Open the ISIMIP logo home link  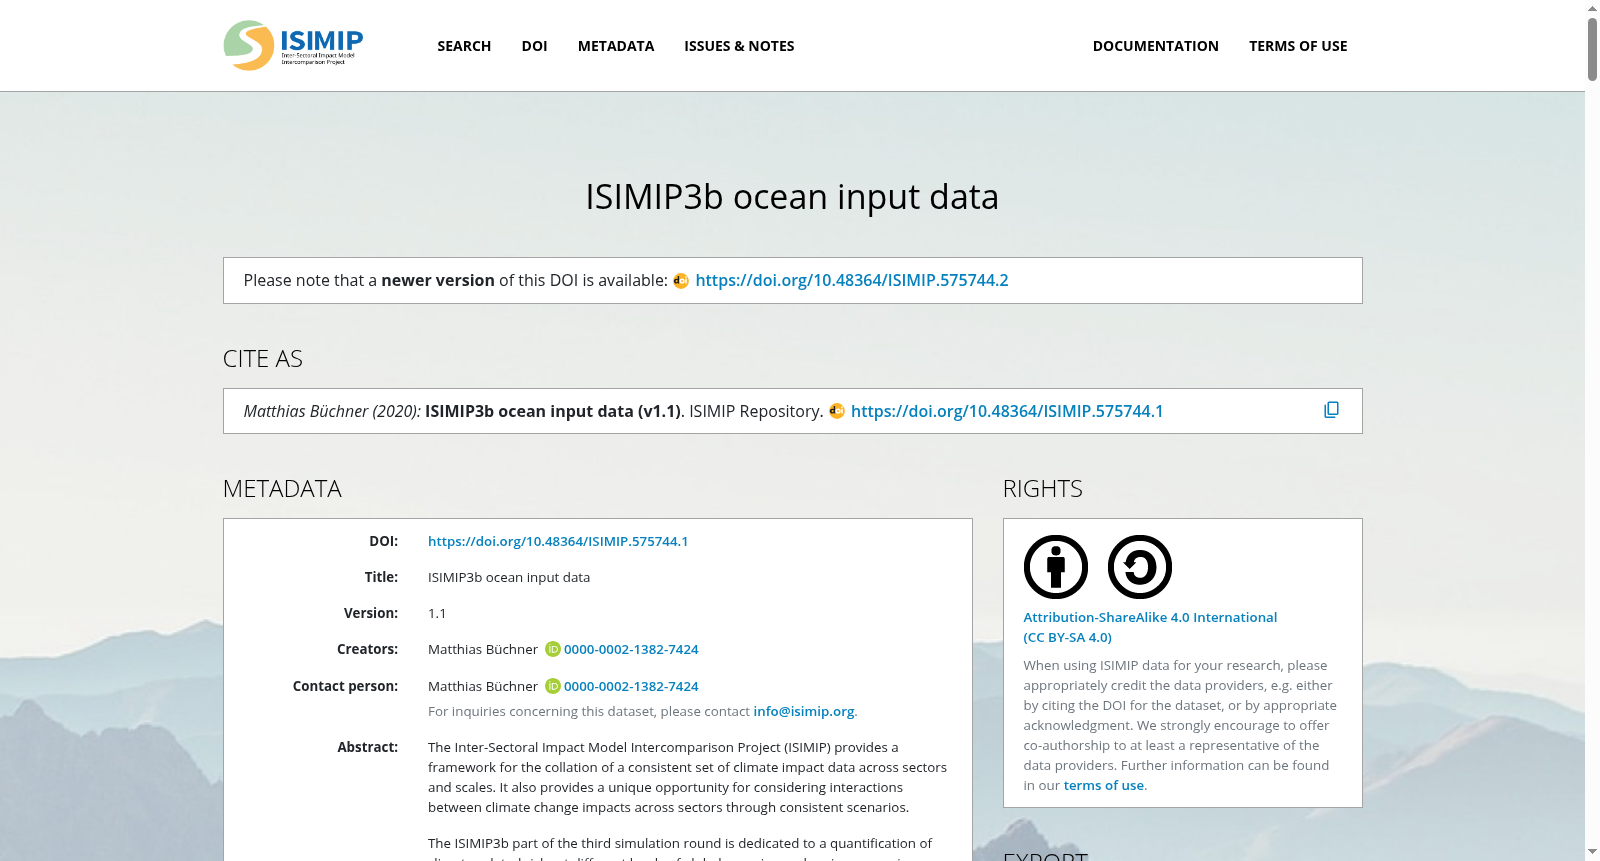coord(293,45)
